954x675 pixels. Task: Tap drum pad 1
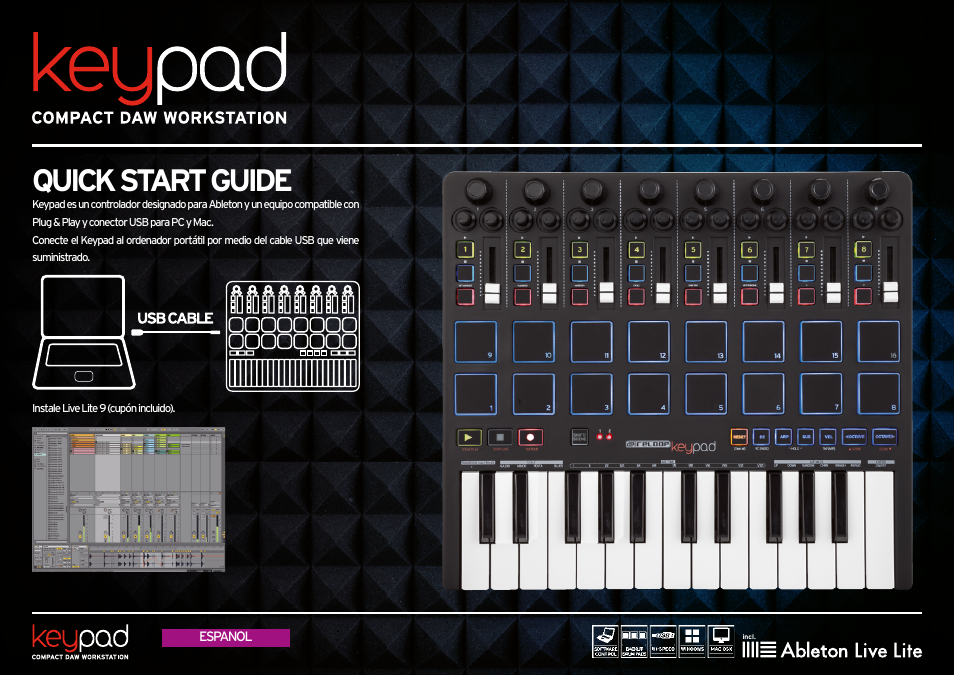(476, 394)
